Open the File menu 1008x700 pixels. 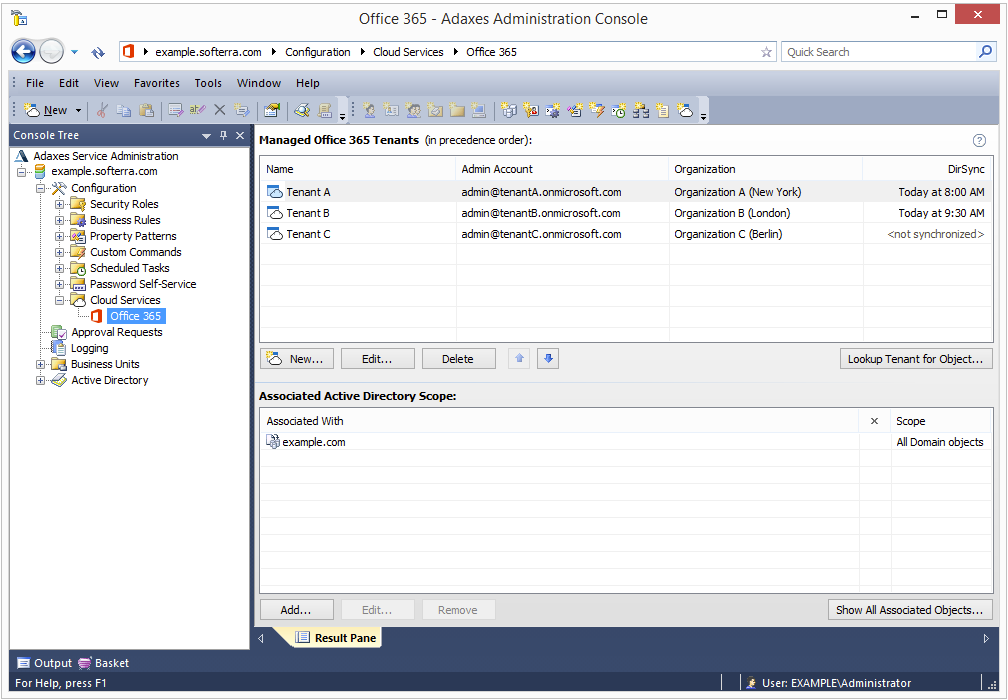coord(35,83)
